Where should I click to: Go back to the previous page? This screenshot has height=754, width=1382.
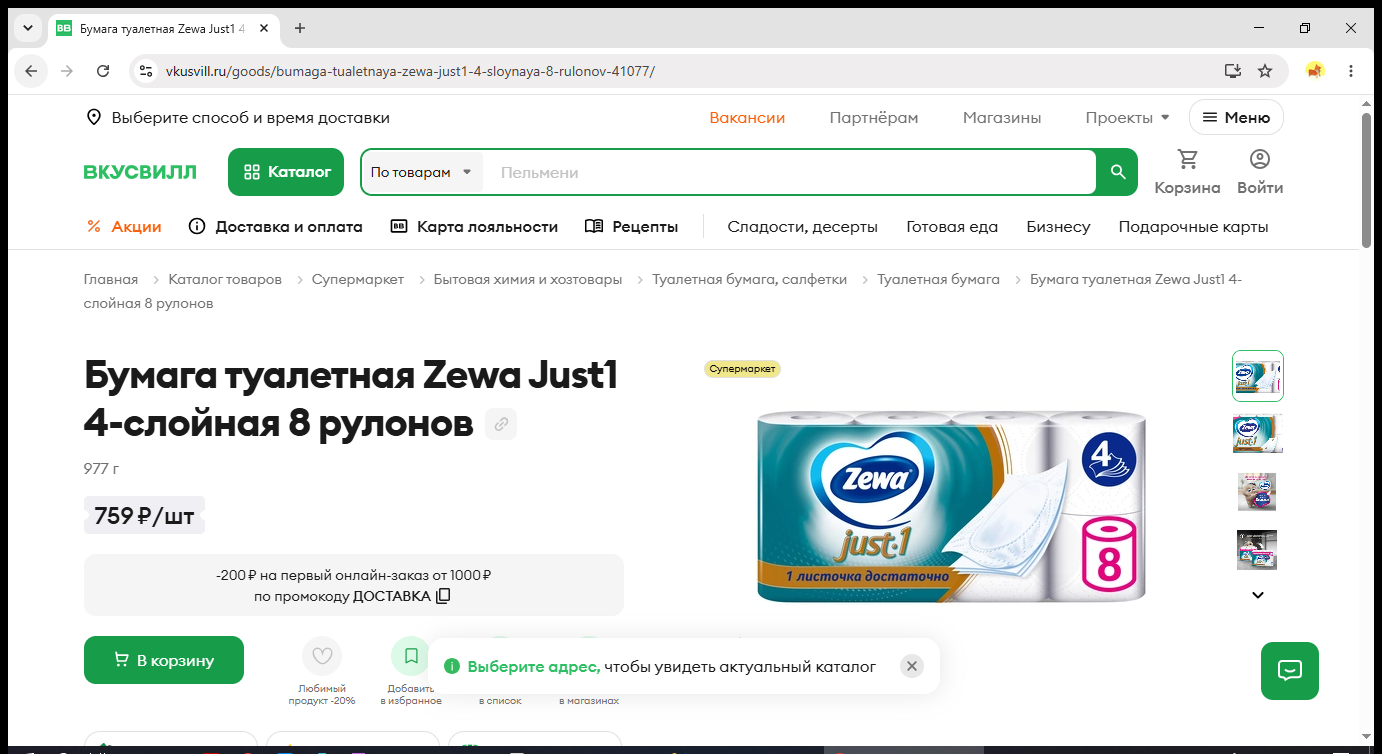[31, 71]
